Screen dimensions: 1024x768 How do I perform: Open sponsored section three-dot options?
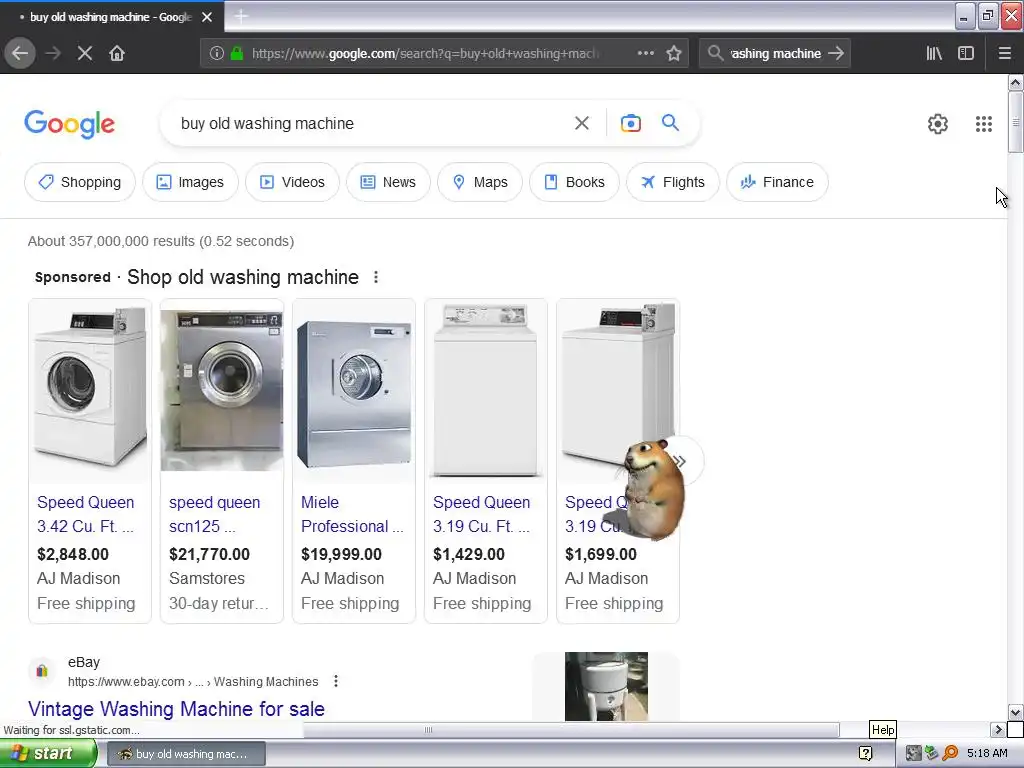(376, 278)
